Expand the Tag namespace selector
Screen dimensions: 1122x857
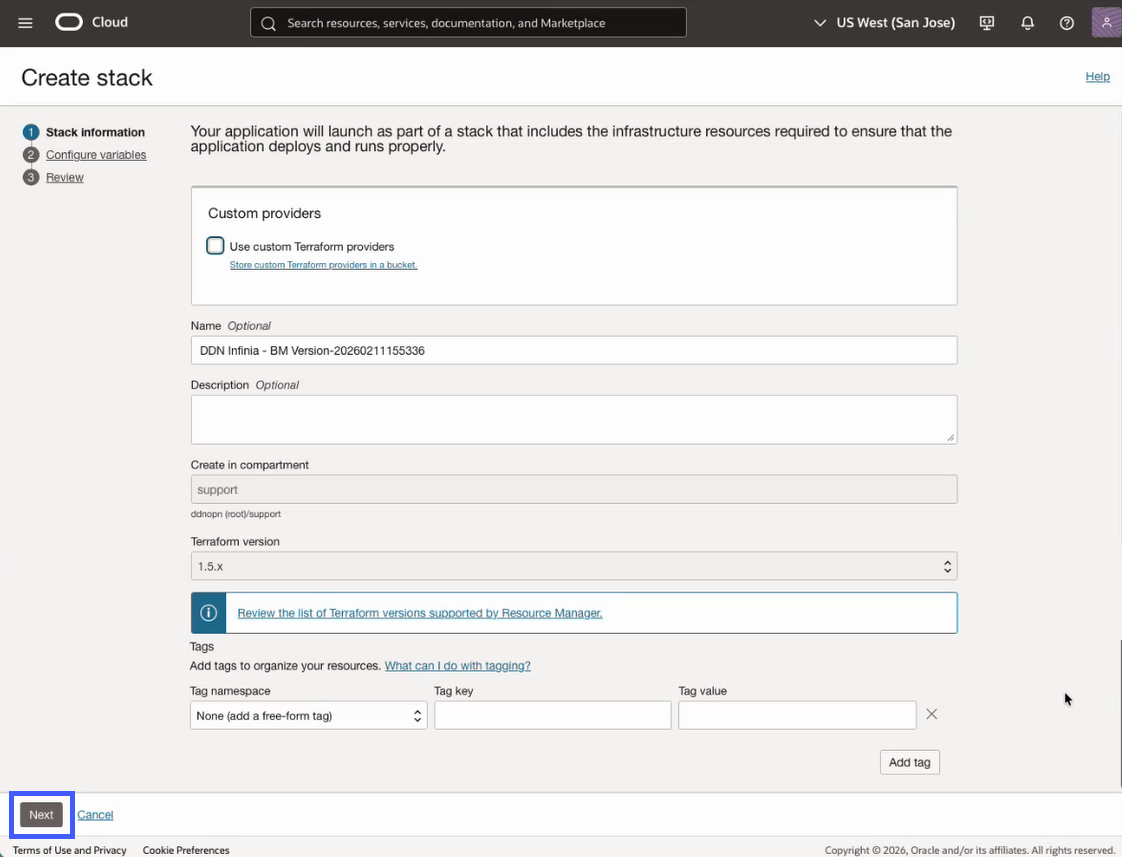(x=418, y=715)
